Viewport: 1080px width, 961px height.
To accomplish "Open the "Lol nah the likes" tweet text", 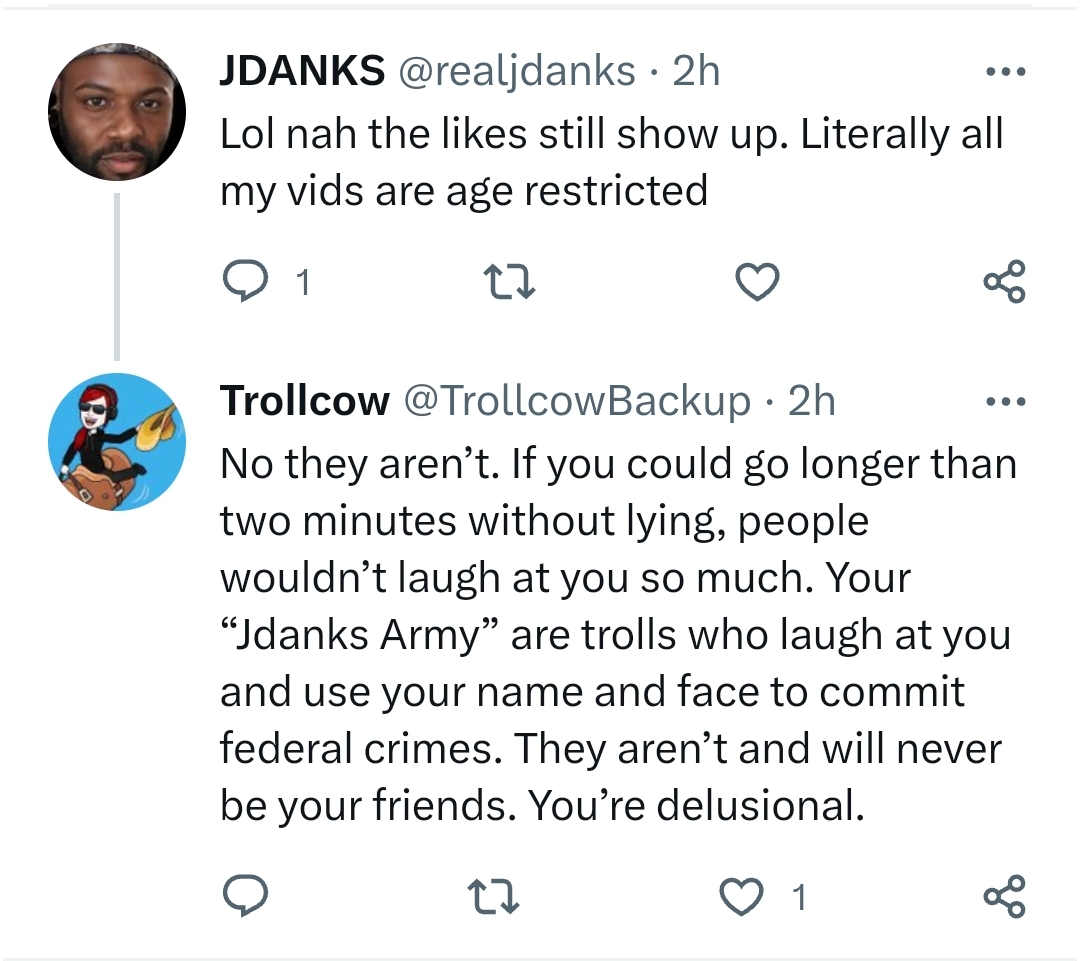I will (610, 161).
